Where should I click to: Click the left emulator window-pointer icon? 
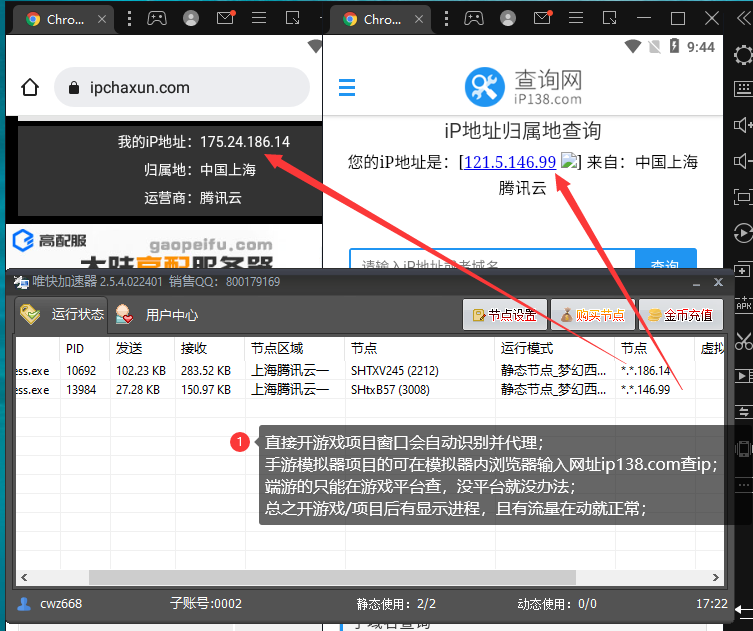point(292,19)
